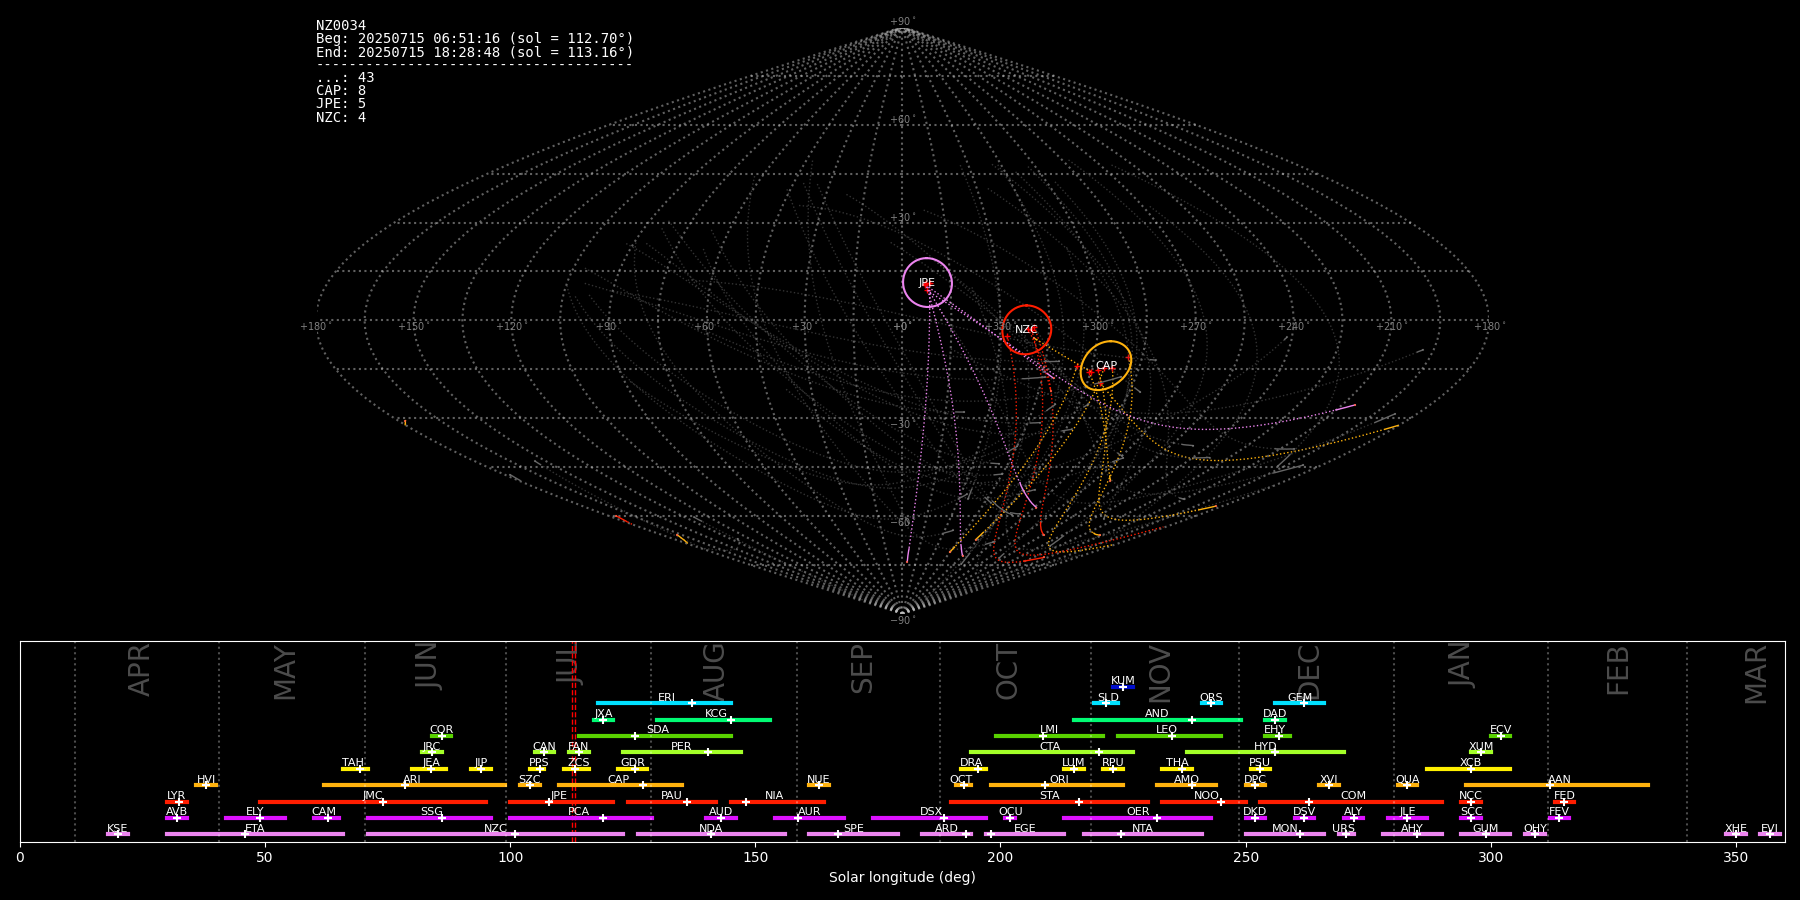Click the ERI shower bar label
This screenshot has width=1800, height=900.
pos(667,698)
